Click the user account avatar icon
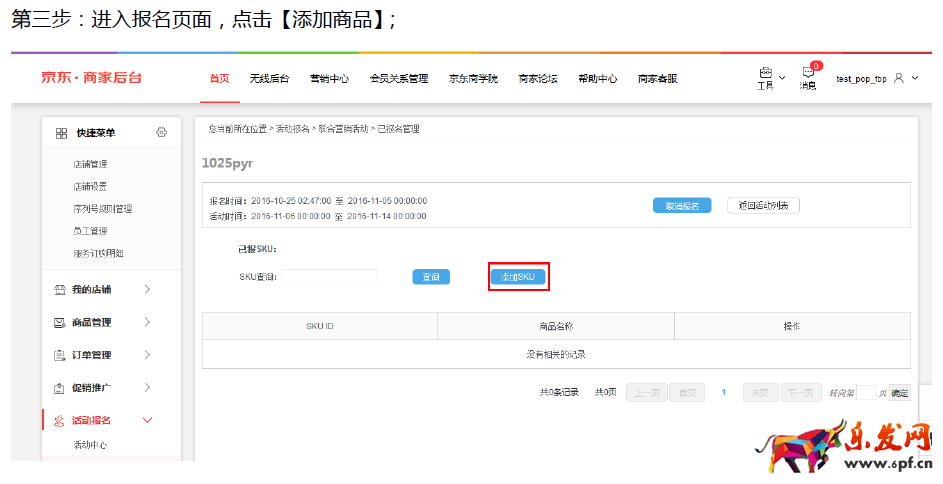The image size is (943, 484). click(899, 78)
